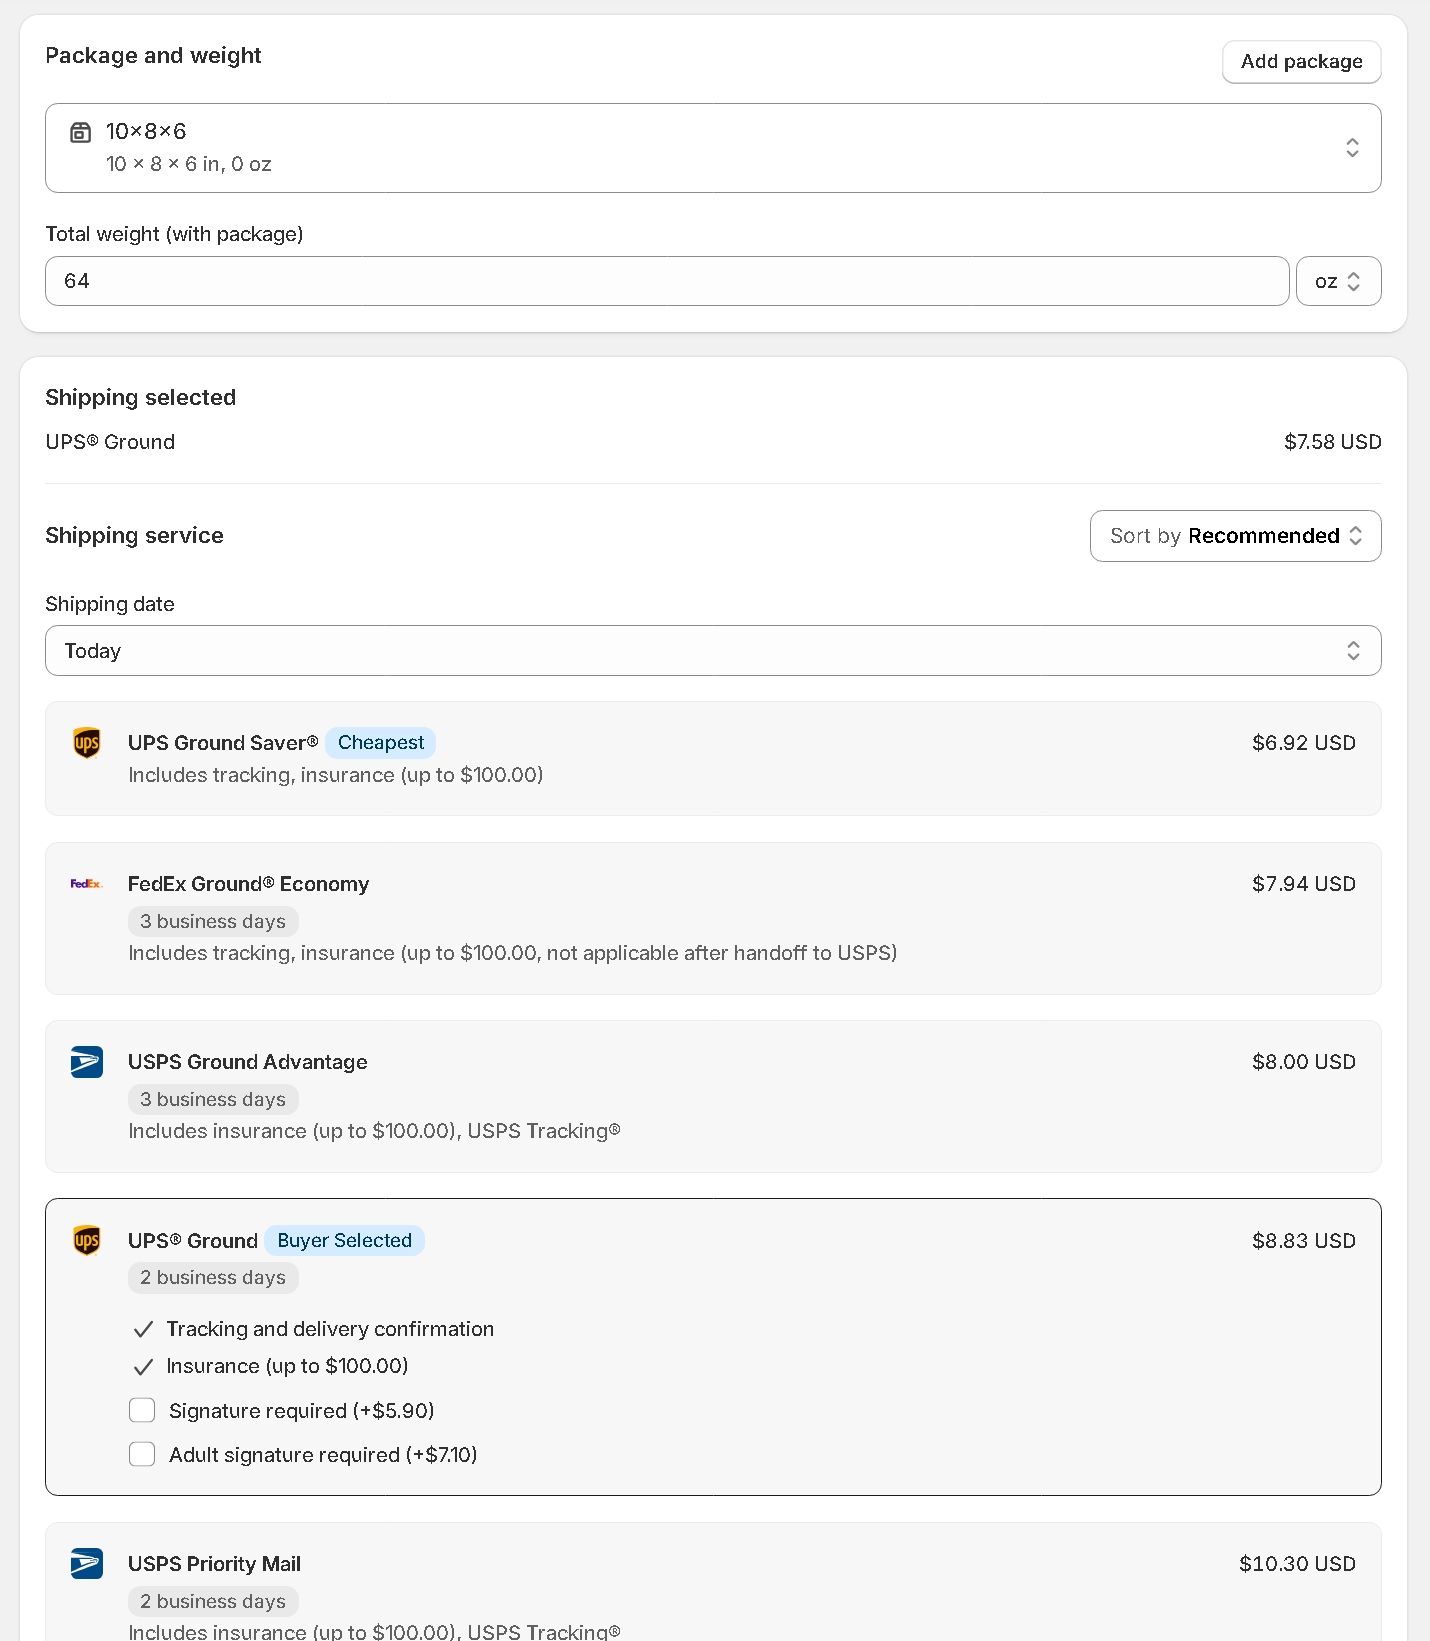
Task: Click the package box icon
Action: tap(80, 132)
